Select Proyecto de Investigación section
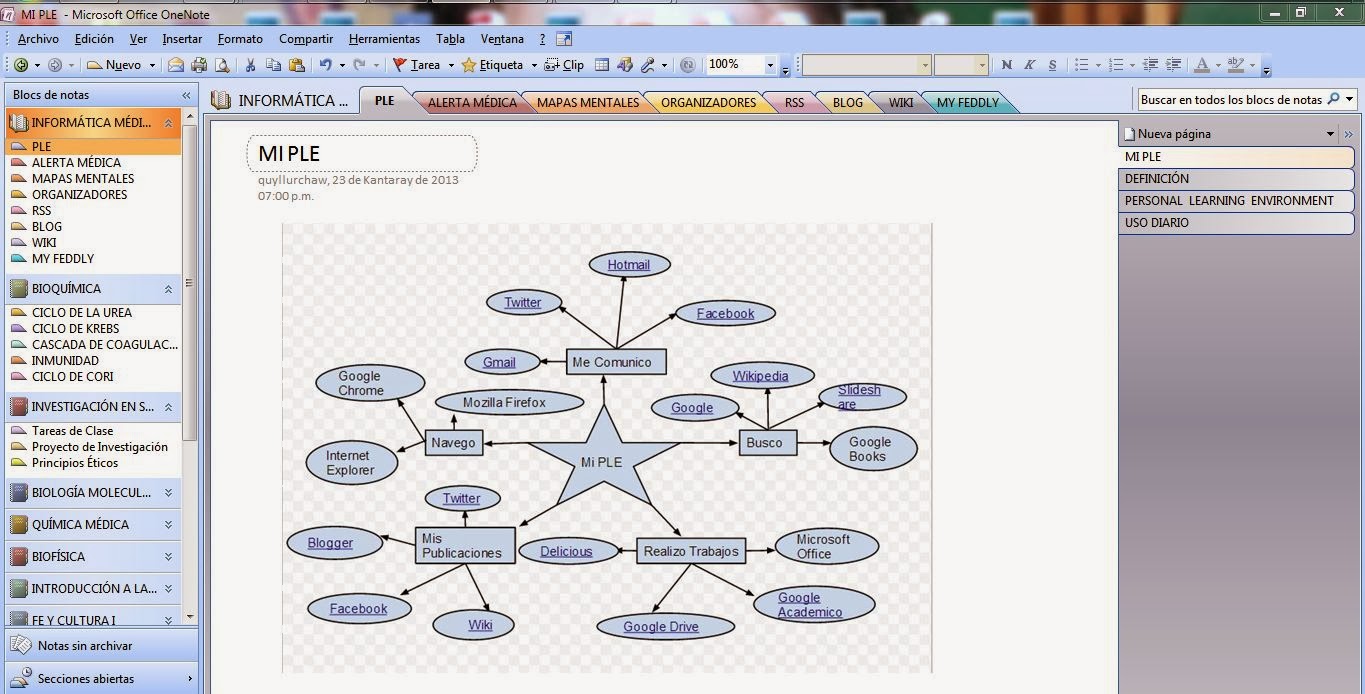The image size is (1365, 694). (x=99, y=447)
